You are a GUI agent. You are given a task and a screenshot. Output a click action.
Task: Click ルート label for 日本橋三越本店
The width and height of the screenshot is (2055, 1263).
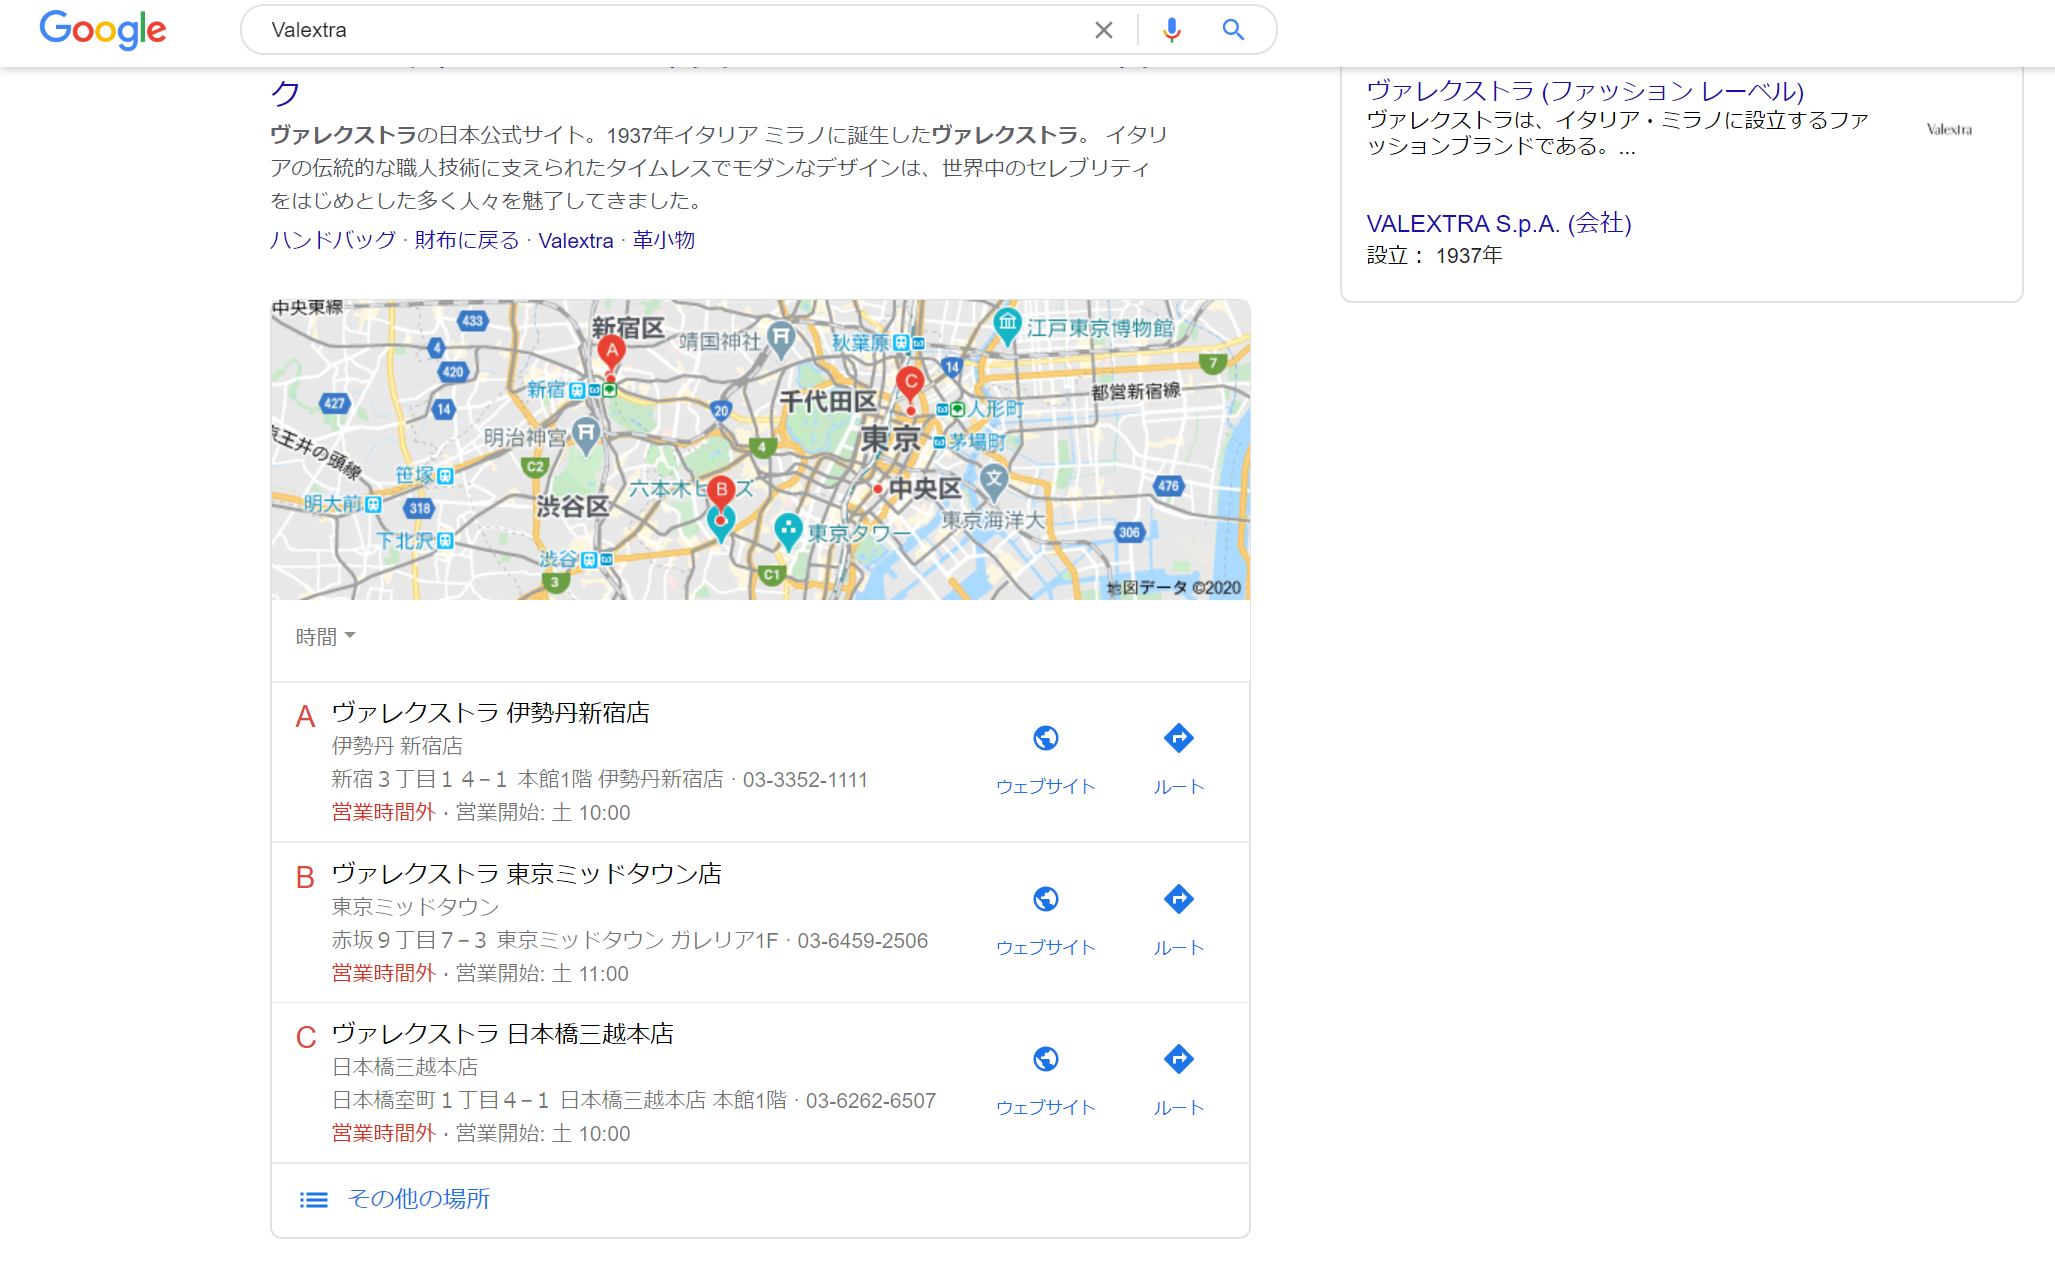(1179, 1108)
